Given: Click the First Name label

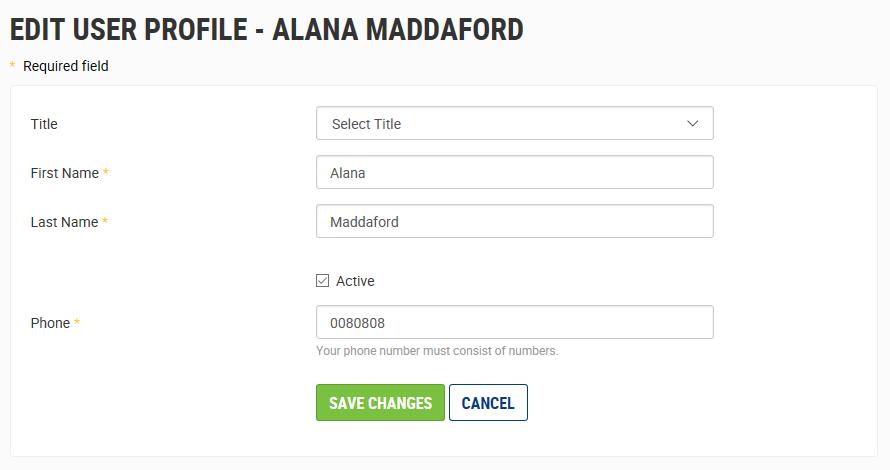Looking at the screenshot, I should pos(65,173).
